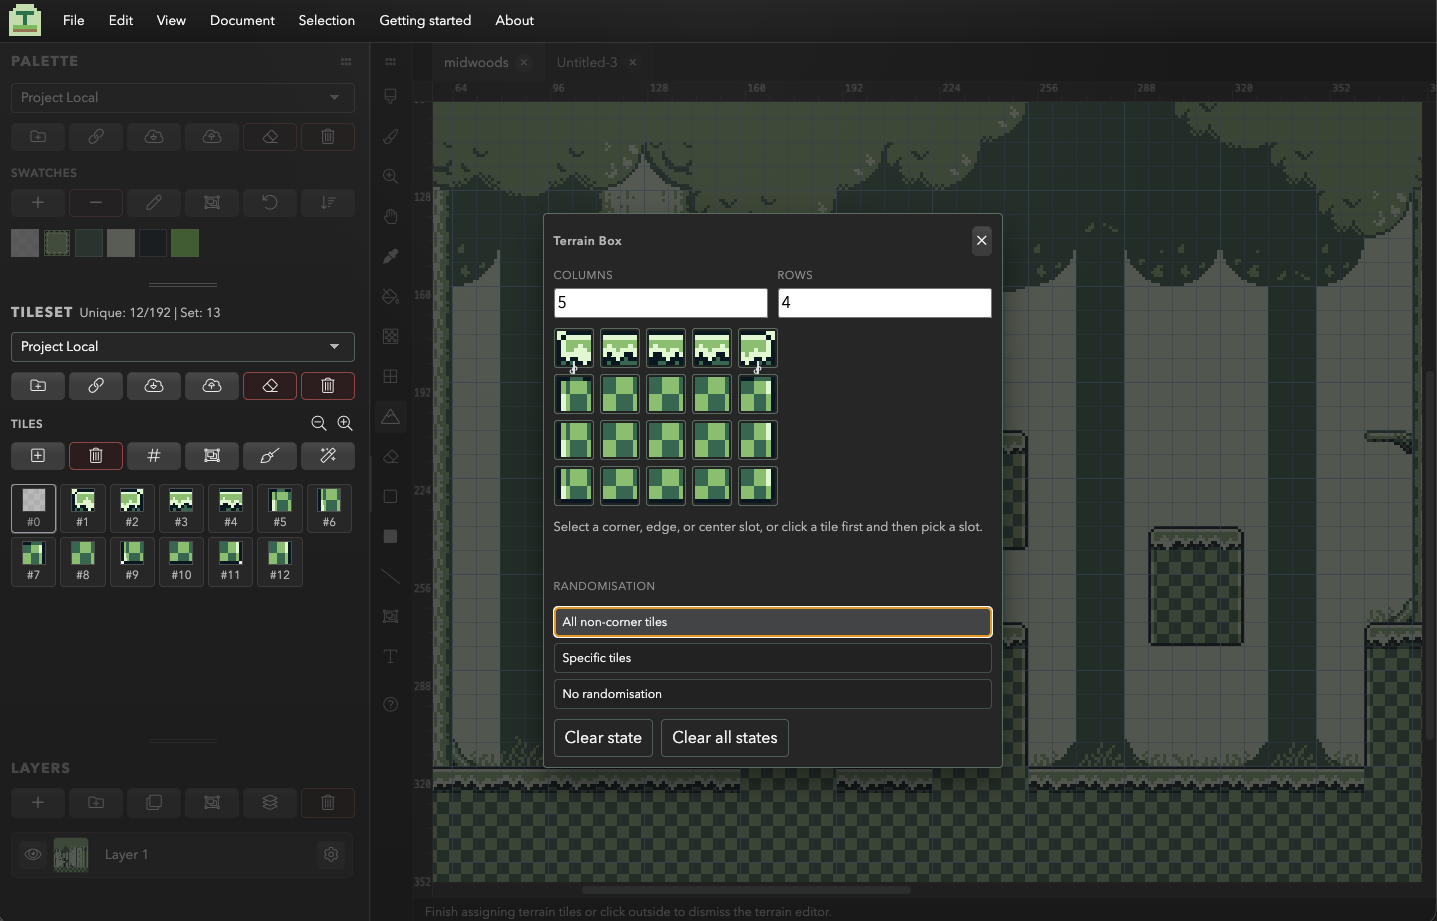Switch to the Untitled-3 tab

(x=587, y=62)
